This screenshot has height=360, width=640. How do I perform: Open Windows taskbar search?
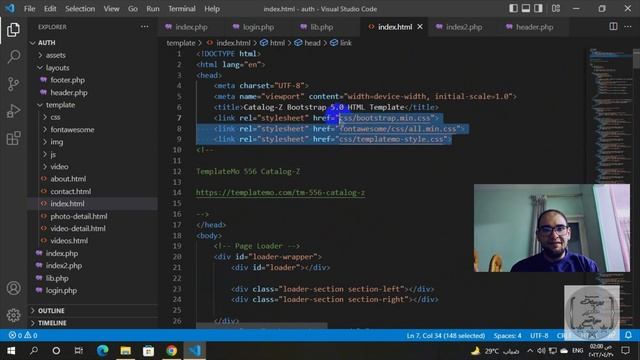coord(34,351)
